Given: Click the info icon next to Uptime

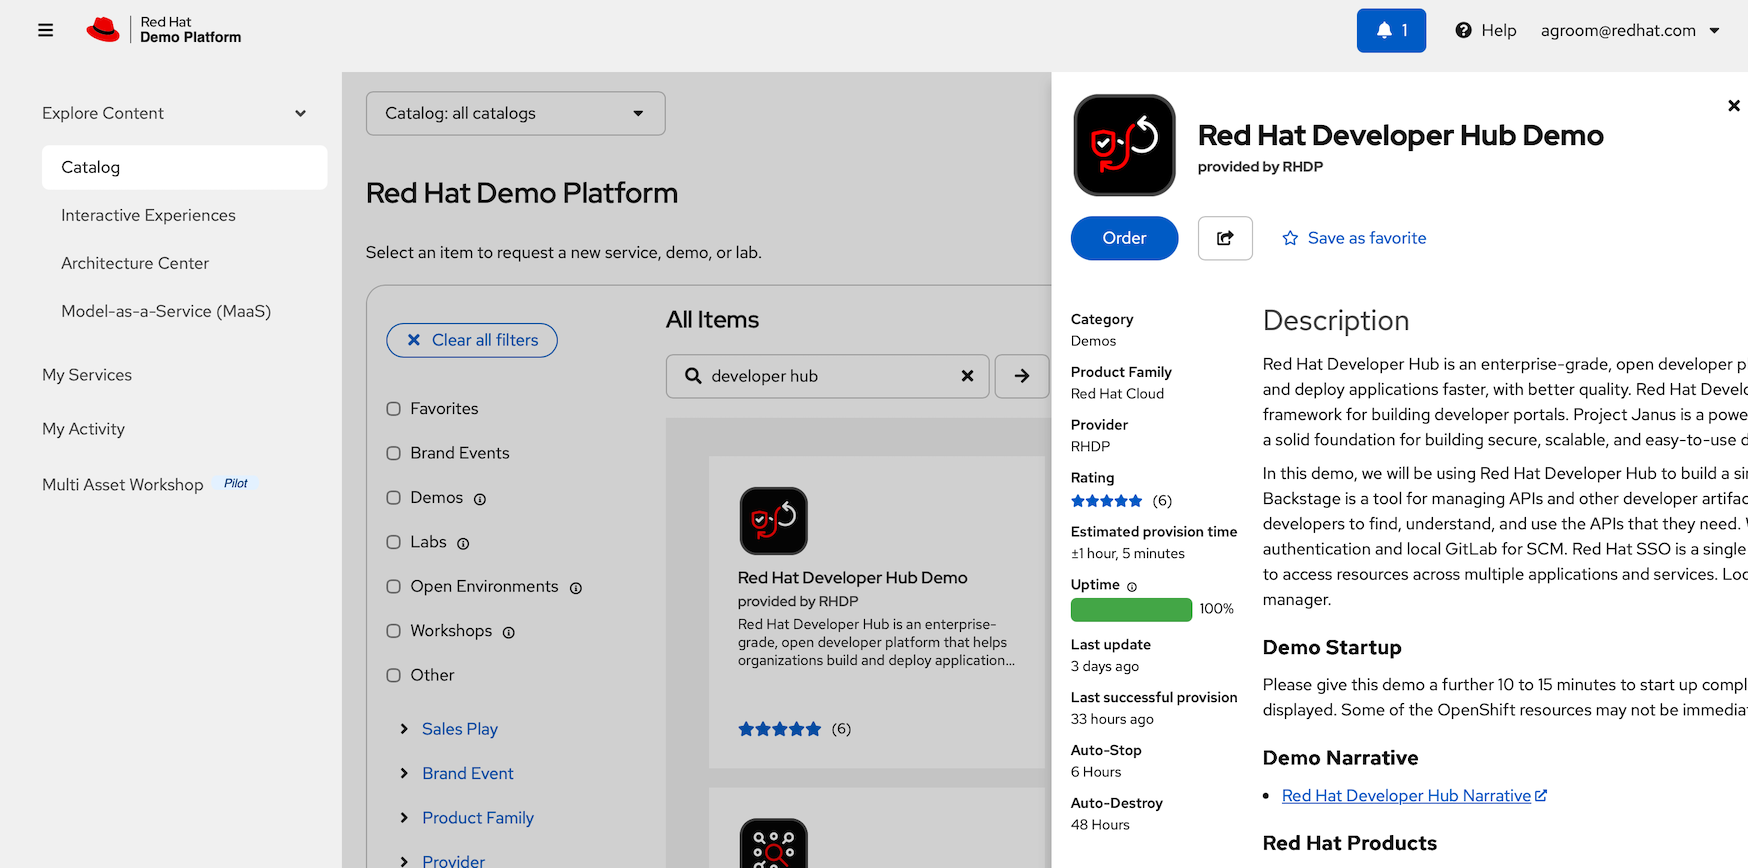Looking at the screenshot, I should [x=1132, y=586].
